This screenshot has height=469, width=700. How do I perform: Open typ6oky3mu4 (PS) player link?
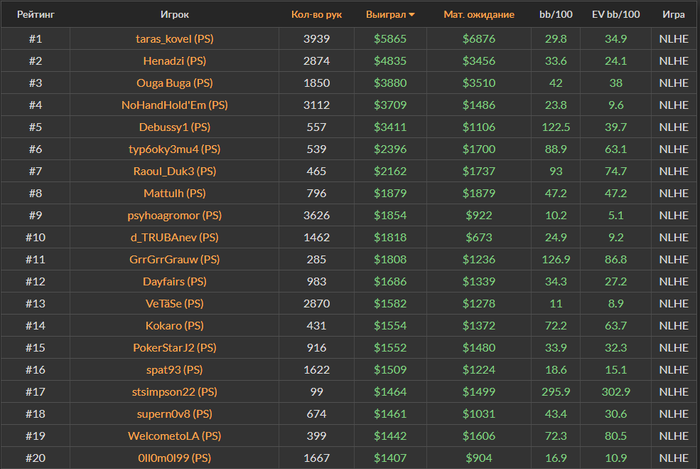(x=175, y=149)
